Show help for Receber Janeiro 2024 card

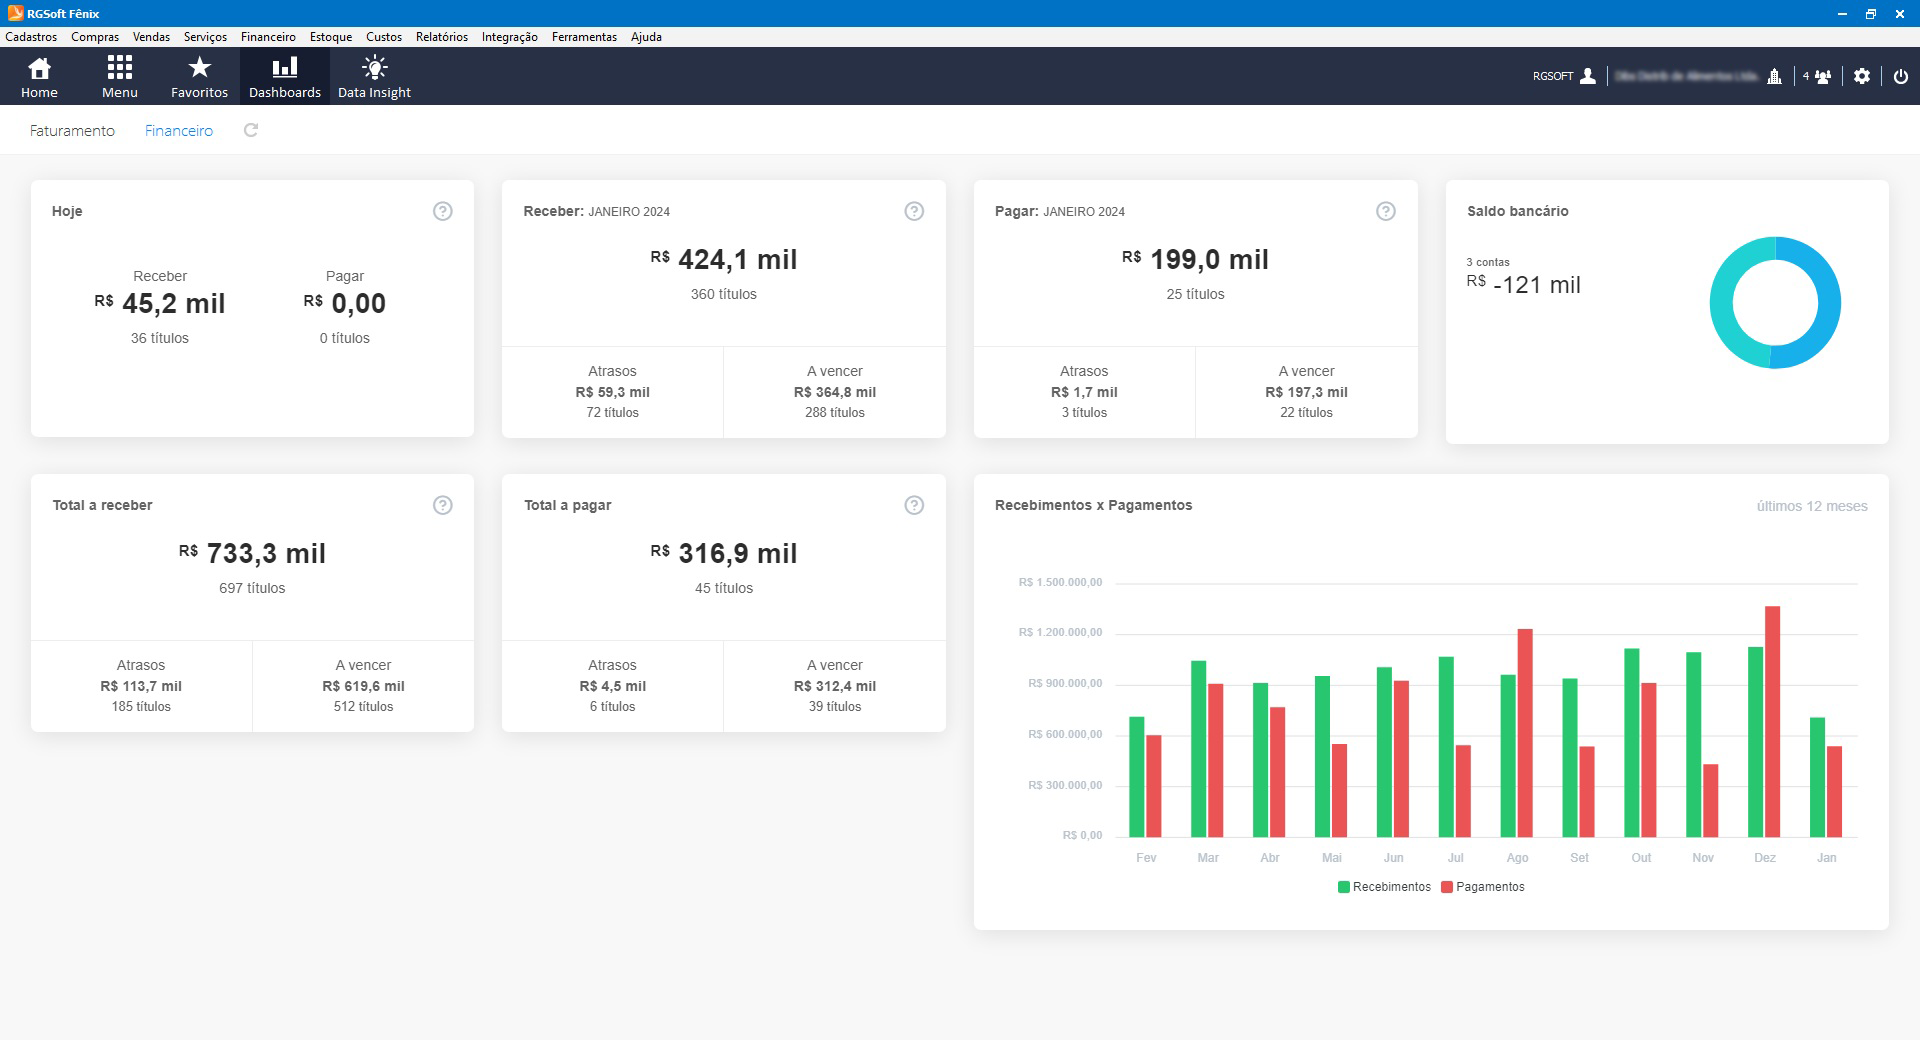pyautogui.click(x=914, y=211)
